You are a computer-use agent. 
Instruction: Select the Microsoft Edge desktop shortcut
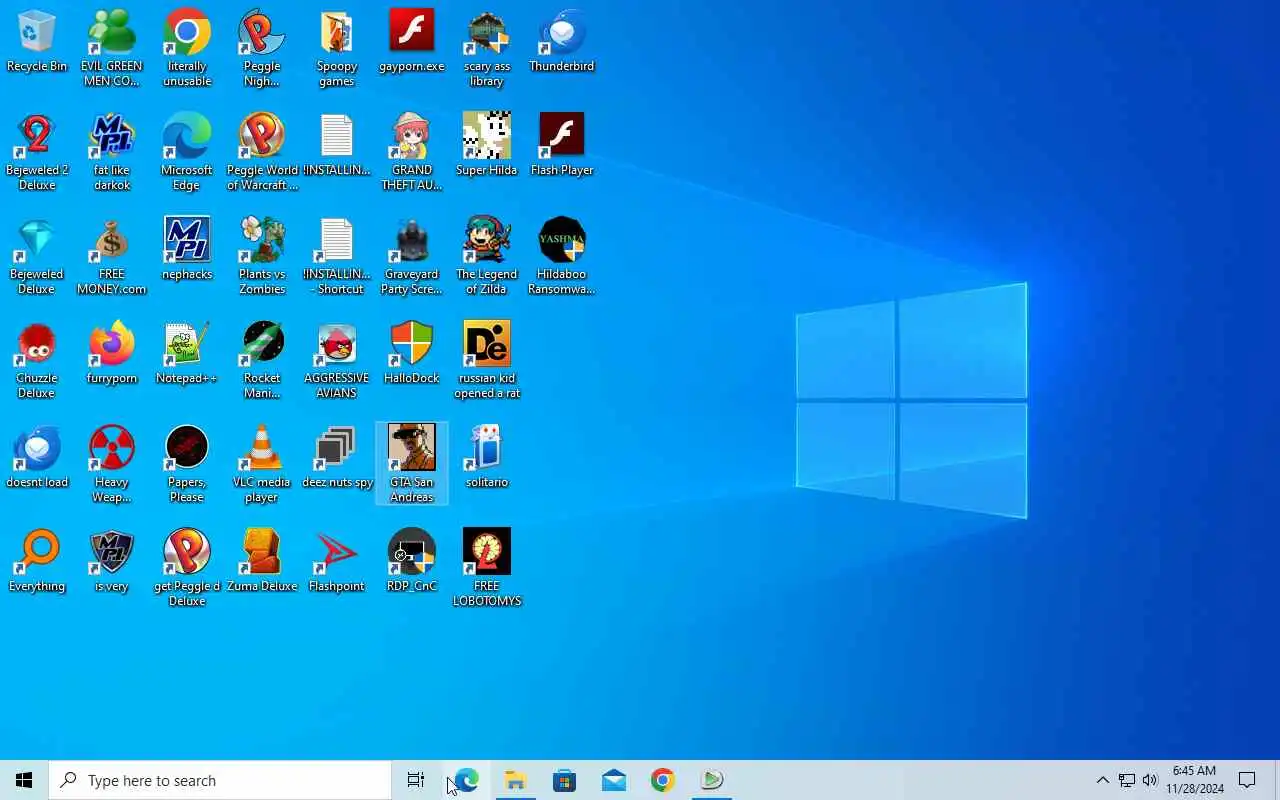187,152
